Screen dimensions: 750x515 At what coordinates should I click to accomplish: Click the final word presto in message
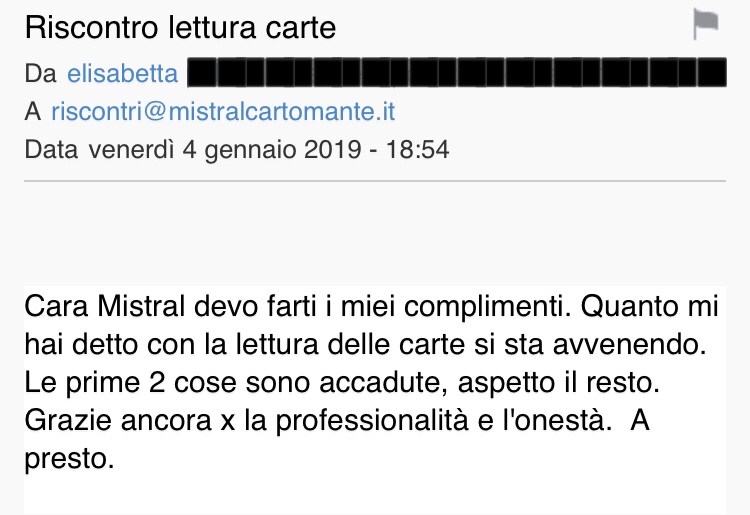(x=69, y=460)
